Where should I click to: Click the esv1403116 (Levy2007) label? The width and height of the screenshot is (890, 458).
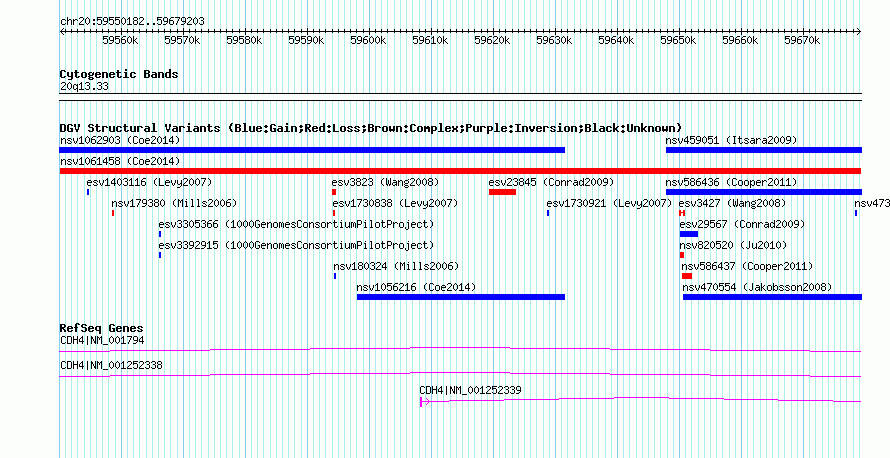point(149,182)
